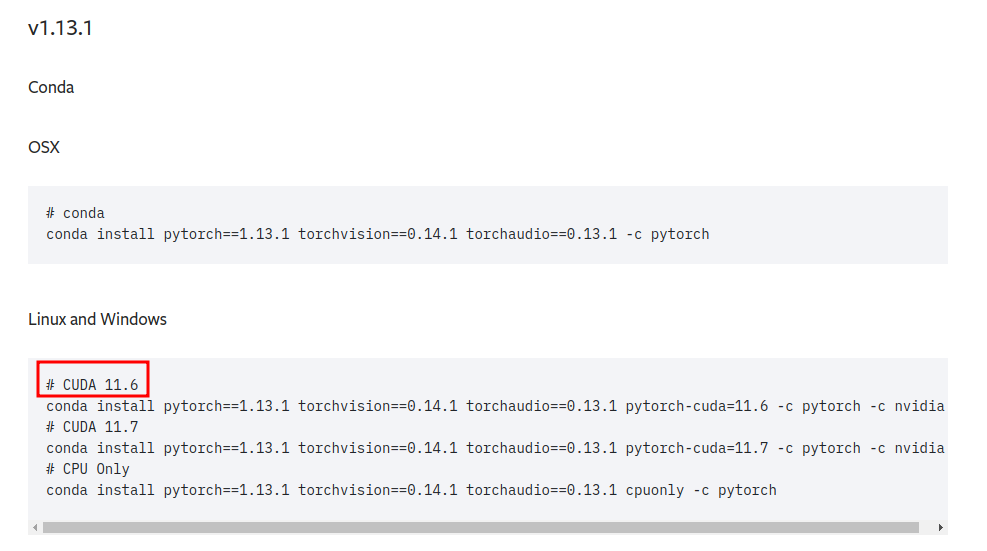Click the Conda heading
Image resolution: width=987 pixels, height=551 pixels.
[51, 88]
